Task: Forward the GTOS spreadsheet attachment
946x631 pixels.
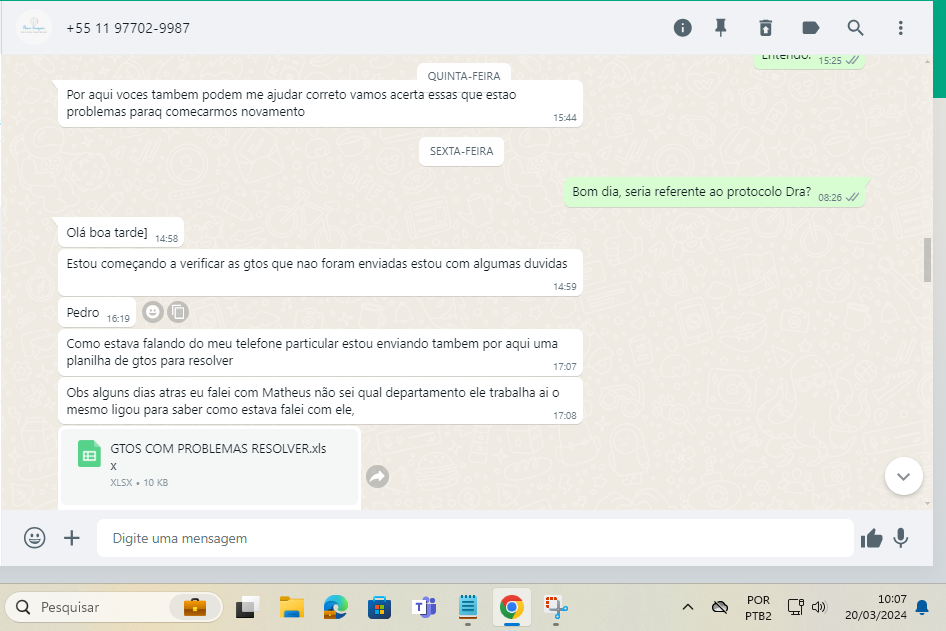Action: pos(377,477)
